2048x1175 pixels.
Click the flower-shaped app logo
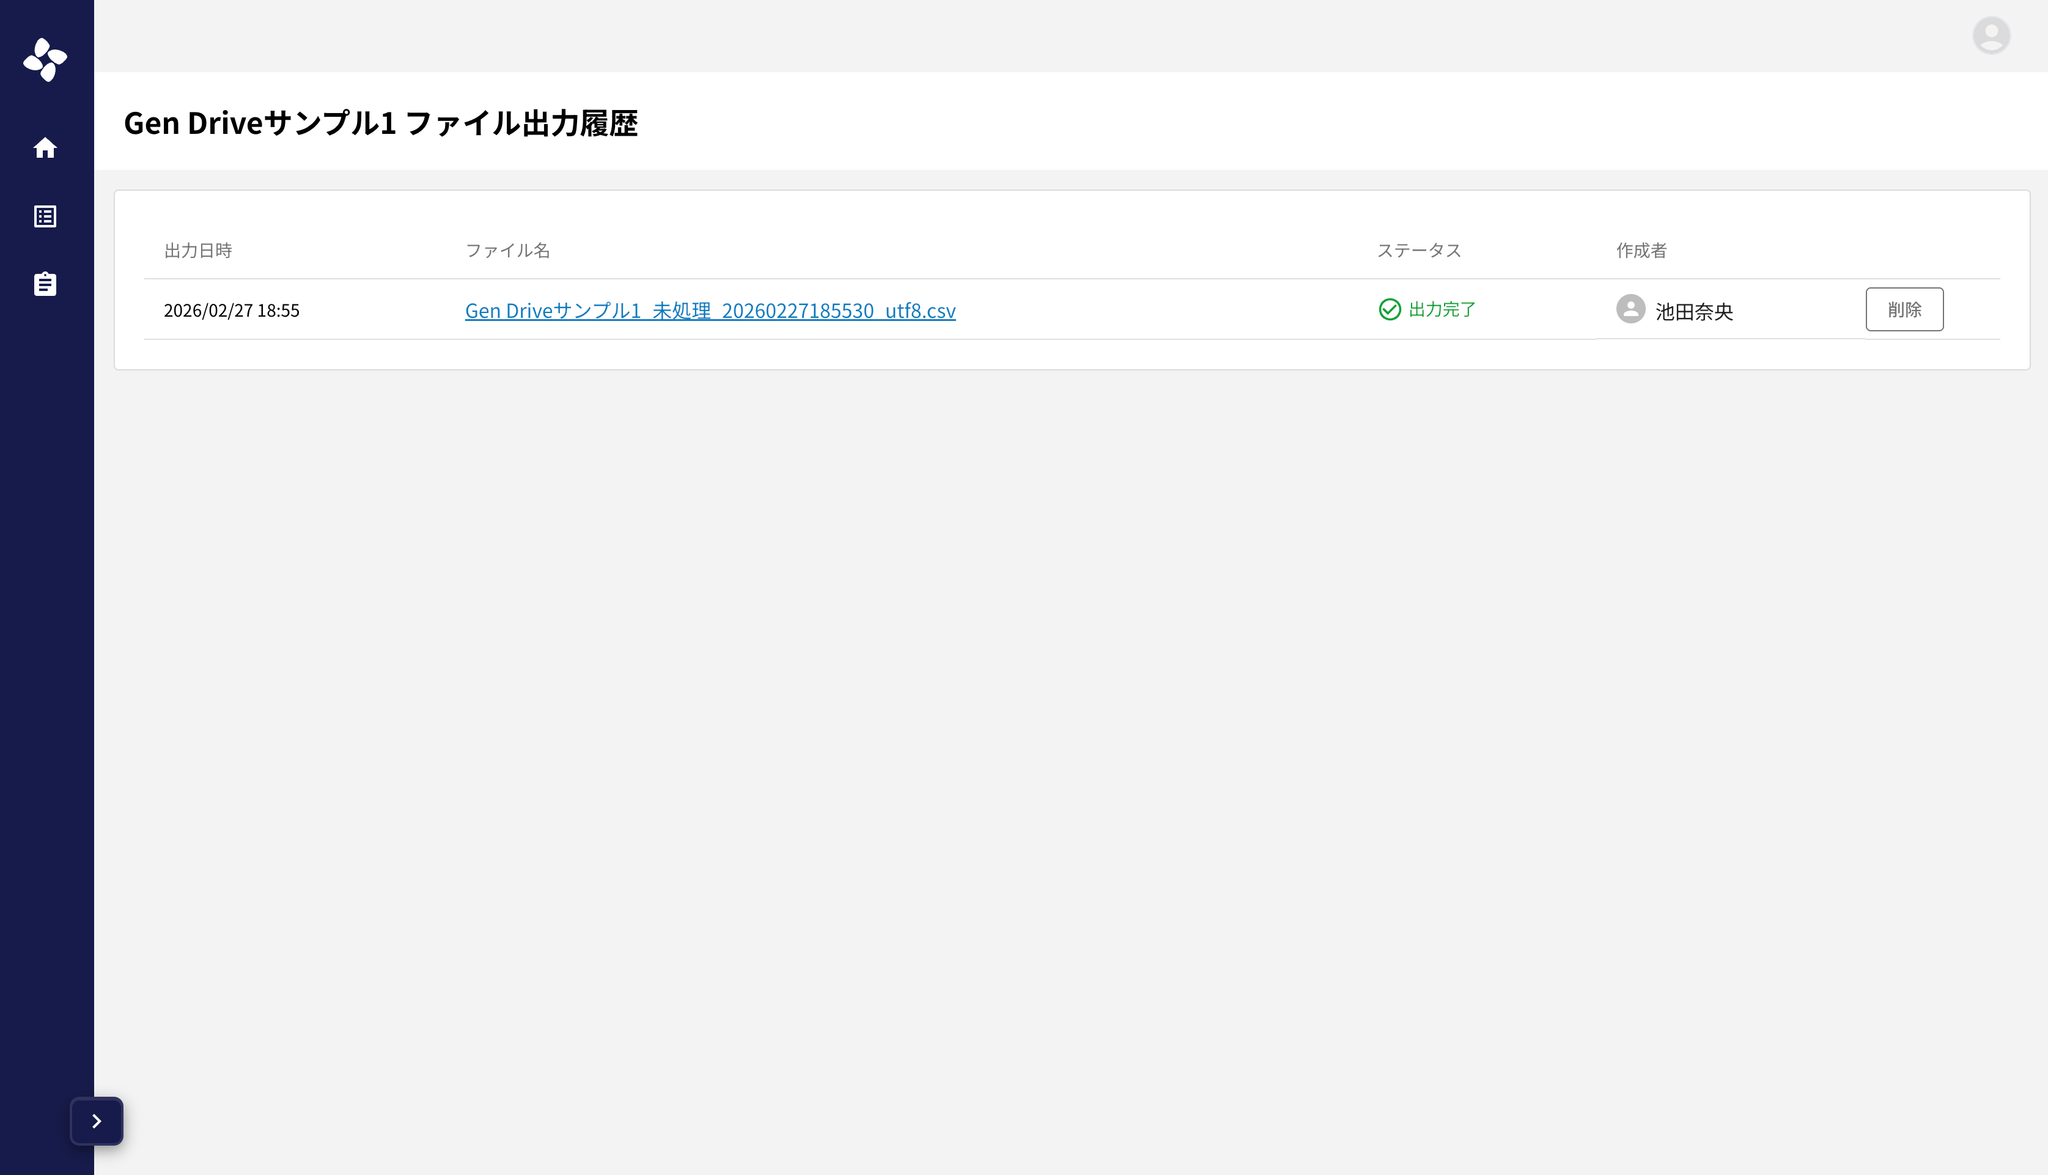click(x=45, y=60)
